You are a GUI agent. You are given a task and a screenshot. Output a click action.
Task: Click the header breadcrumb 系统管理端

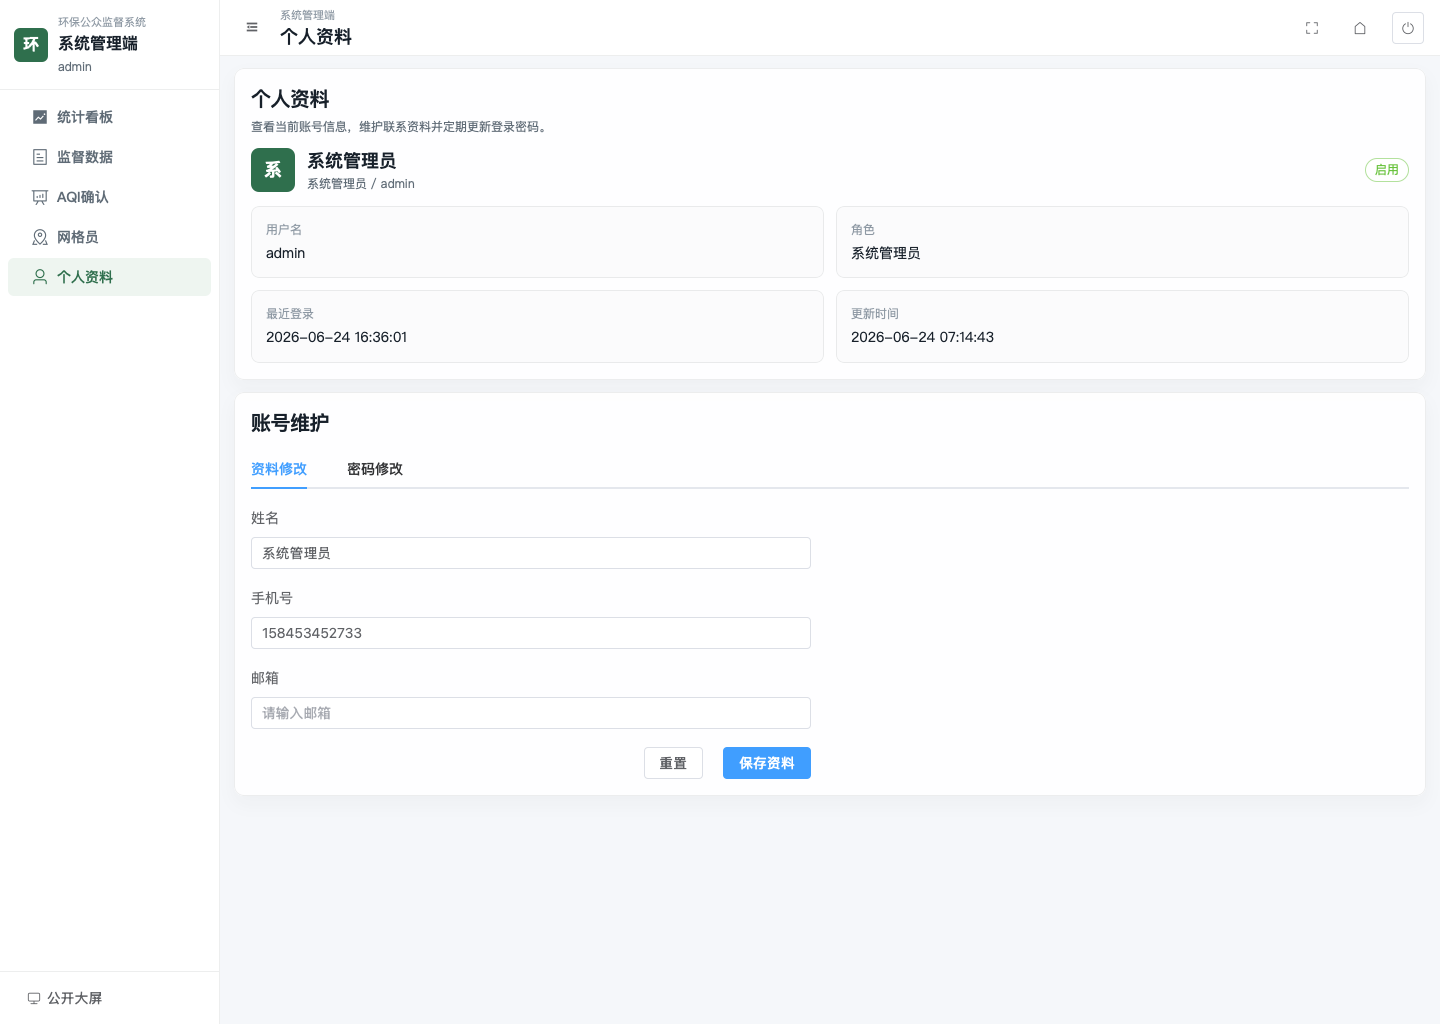click(308, 15)
